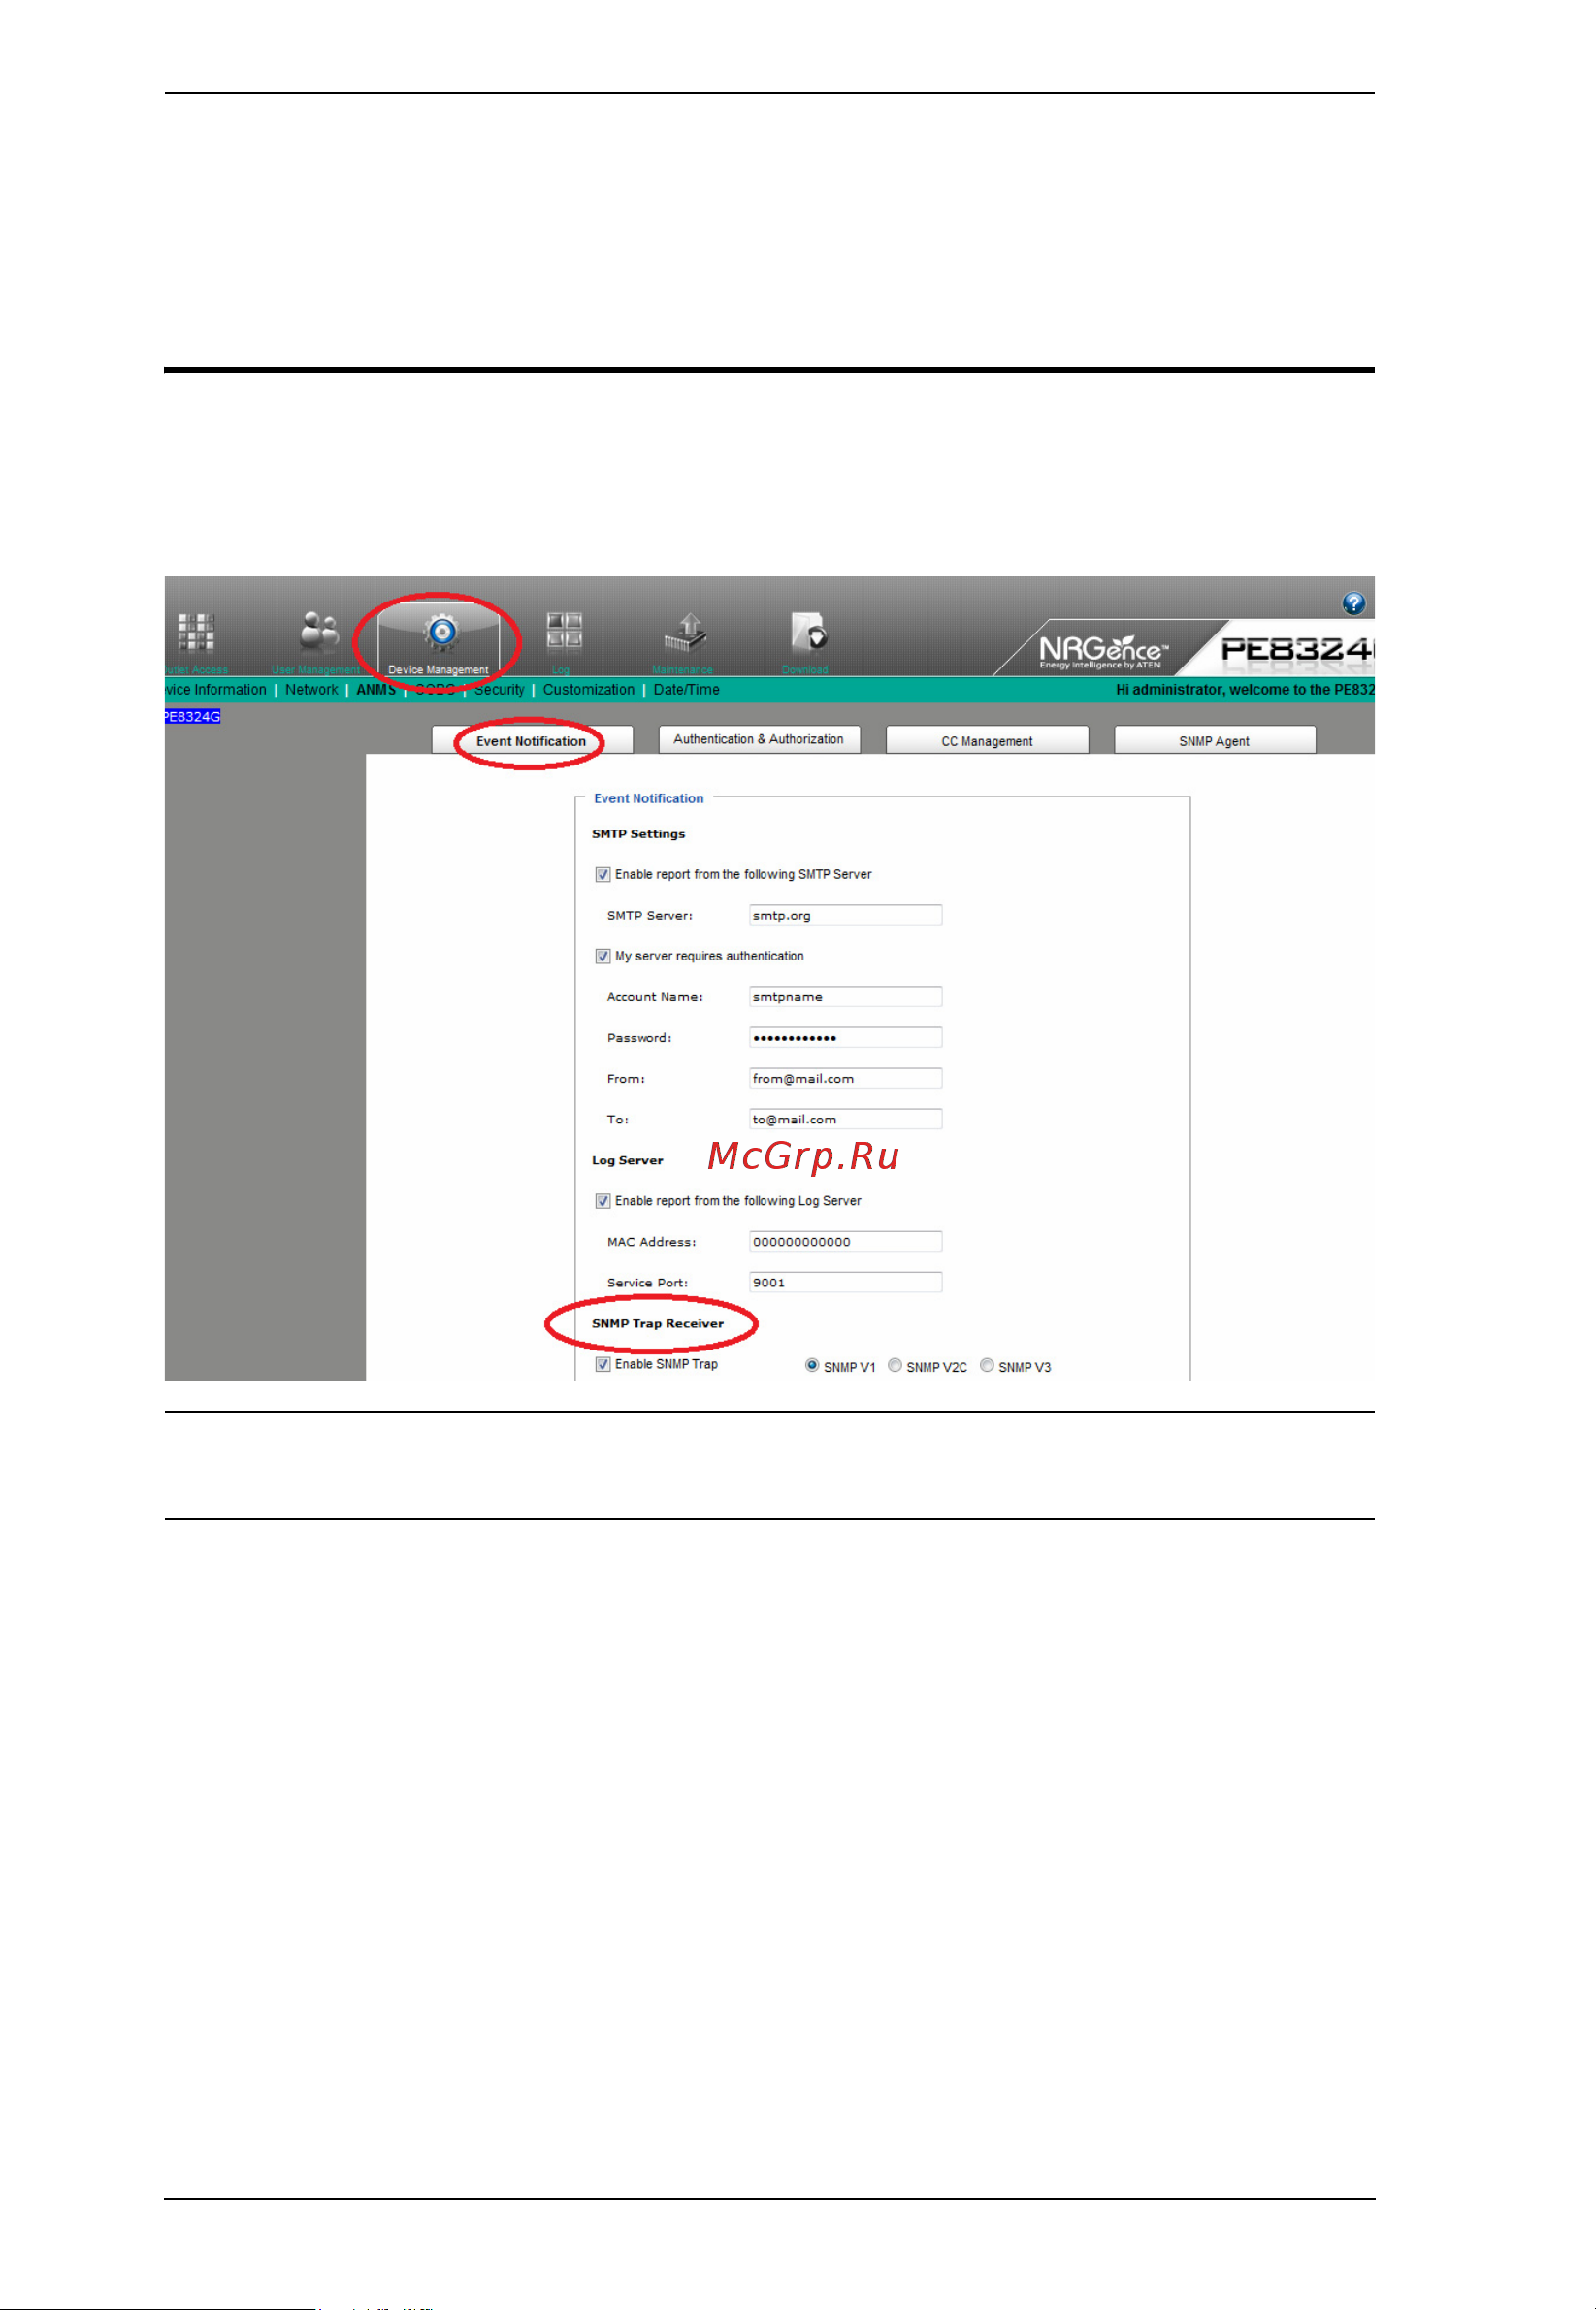Click the SMTP Settings heading text
The height and width of the screenshot is (2310, 1596).
coord(638,834)
